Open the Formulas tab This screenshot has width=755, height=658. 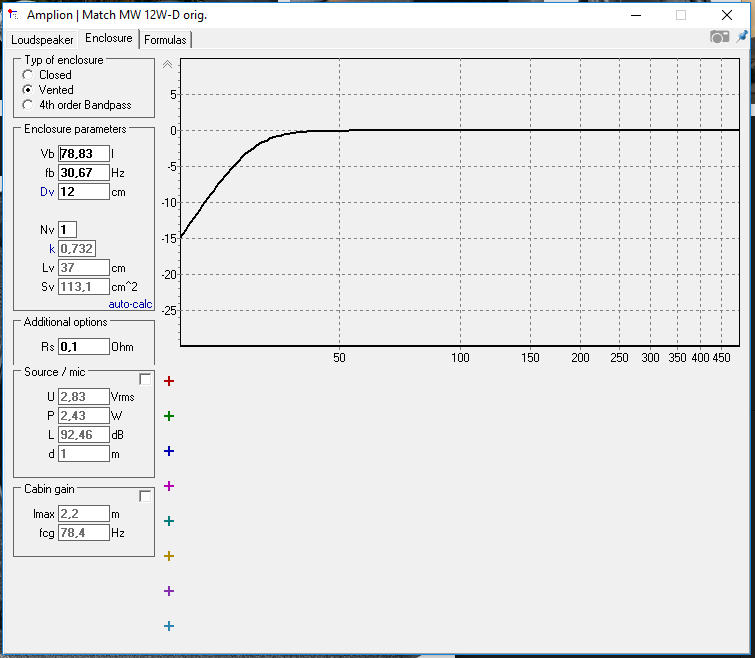(165, 40)
